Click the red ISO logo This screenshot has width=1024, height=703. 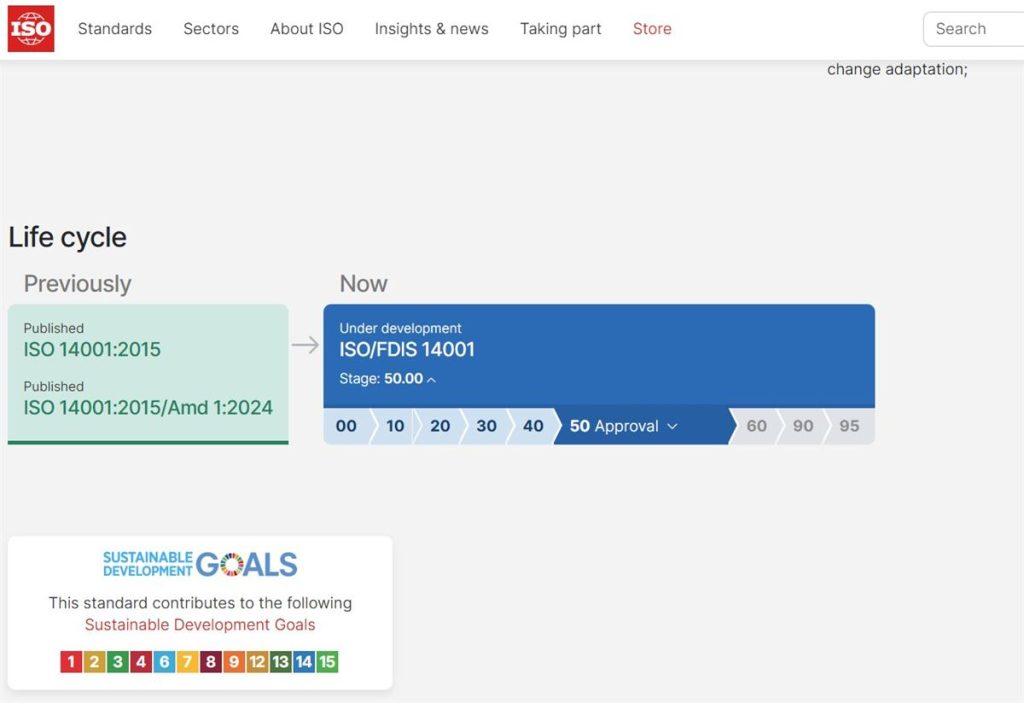coord(31,29)
